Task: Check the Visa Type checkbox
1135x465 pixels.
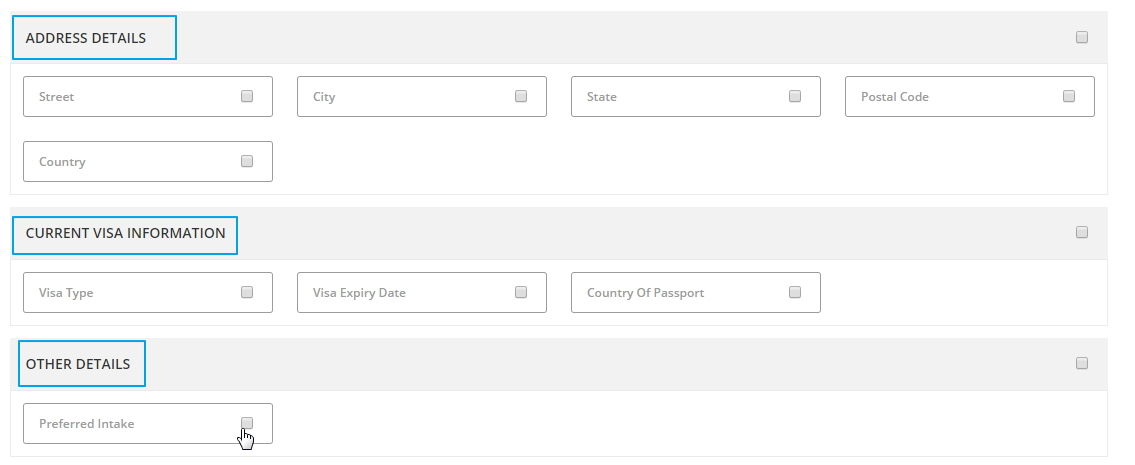Action: [247, 292]
